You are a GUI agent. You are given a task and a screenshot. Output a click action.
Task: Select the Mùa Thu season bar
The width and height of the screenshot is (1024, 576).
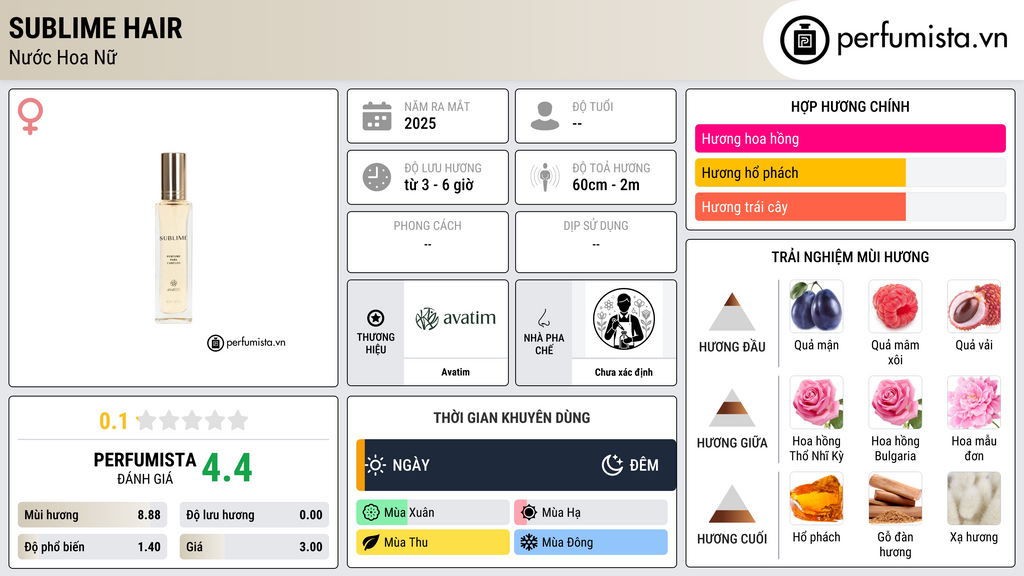(x=432, y=542)
